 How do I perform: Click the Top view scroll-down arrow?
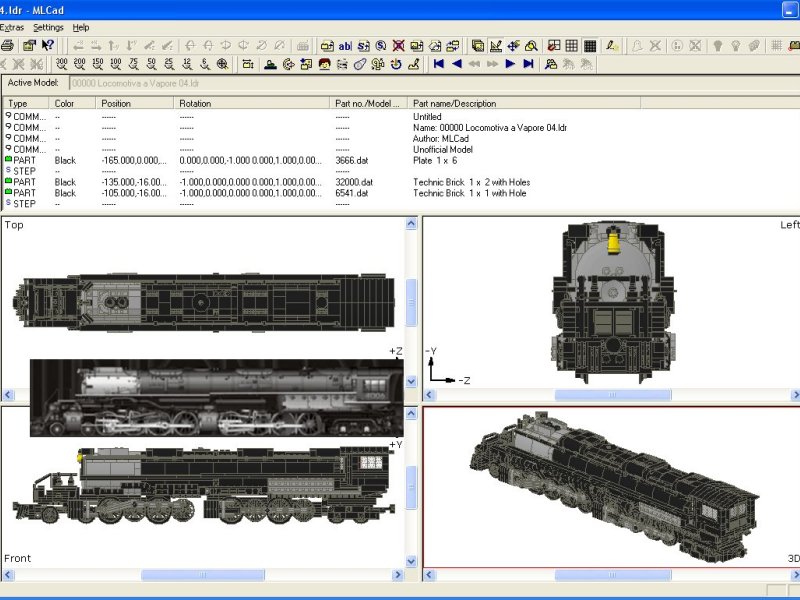(x=411, y=381)
